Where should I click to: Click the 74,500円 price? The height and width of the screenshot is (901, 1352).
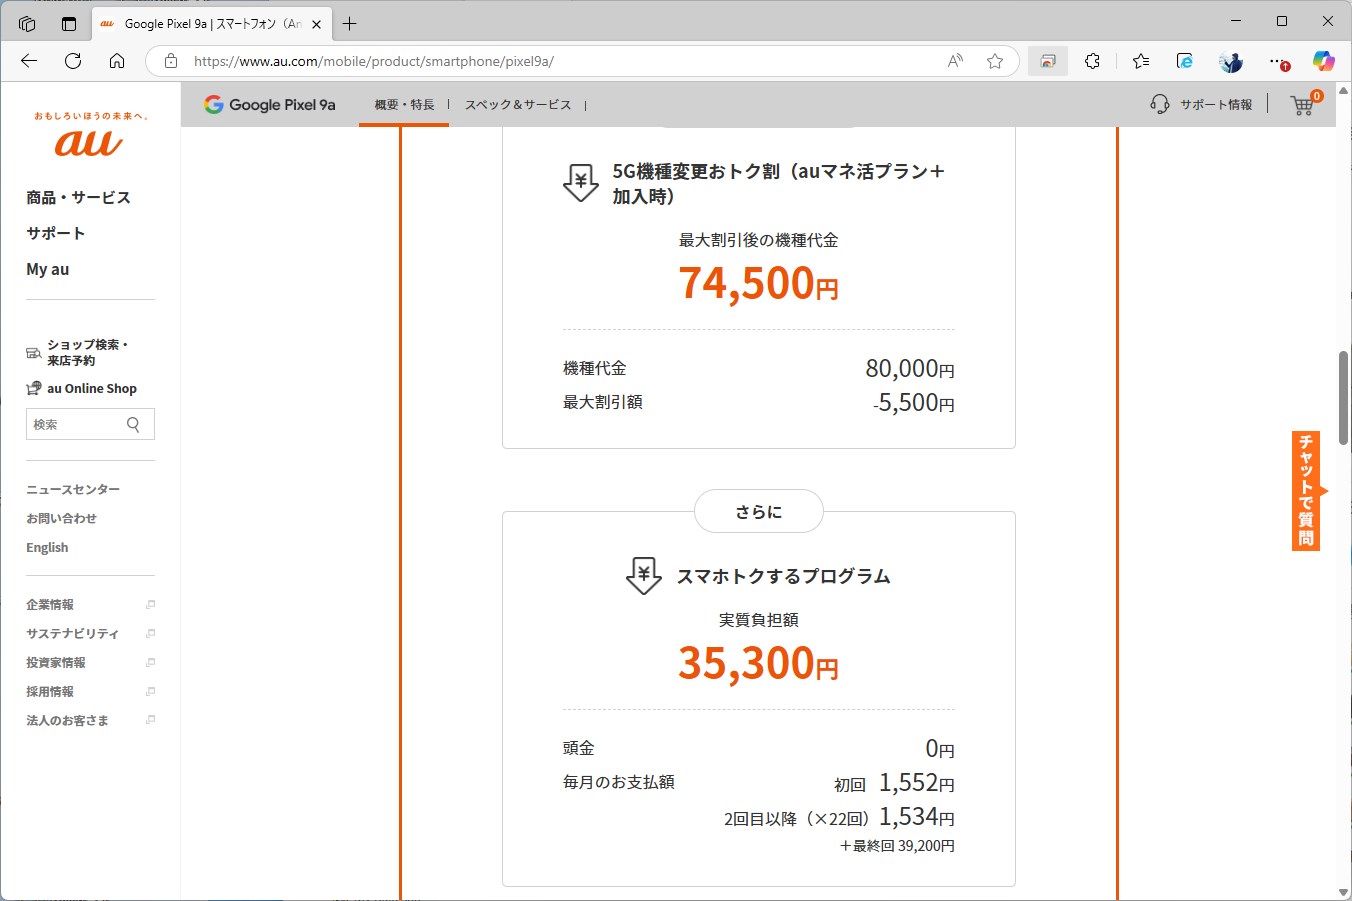coord(758,282)
